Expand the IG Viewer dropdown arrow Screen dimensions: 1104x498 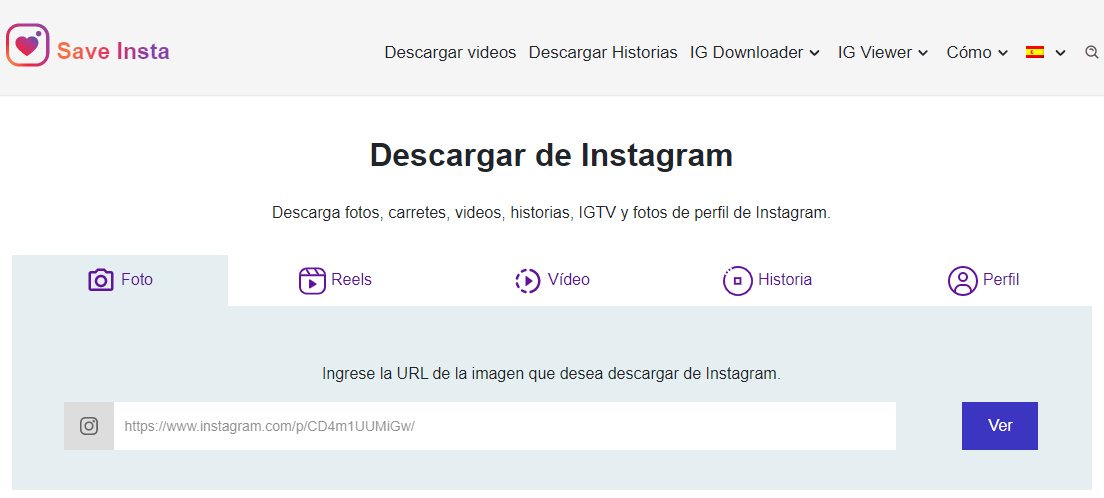coord(924,53)
